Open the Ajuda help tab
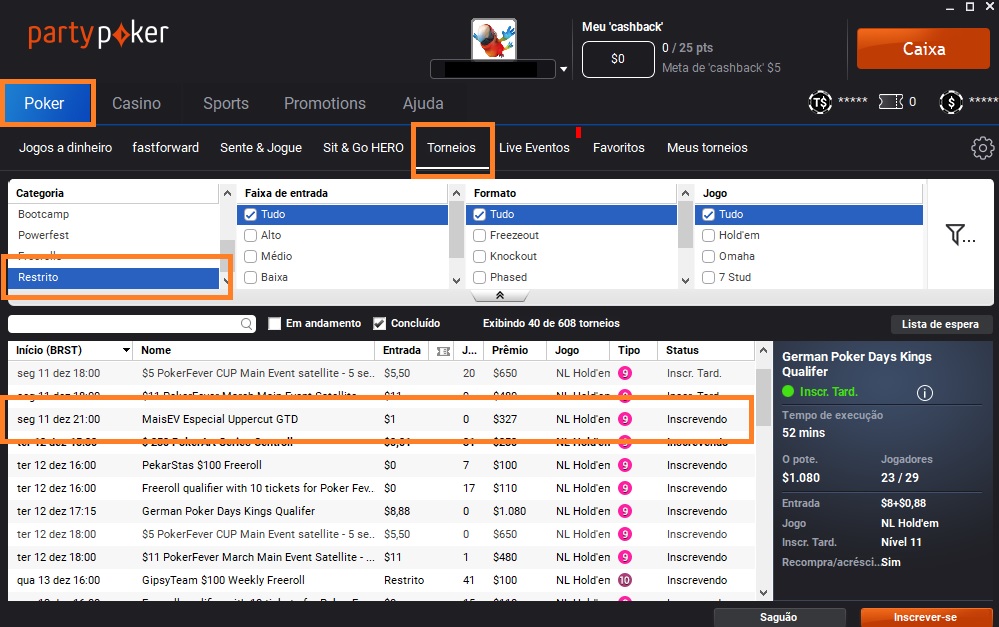Viewport: 999px width, 627px height. [x=423, y=103]
